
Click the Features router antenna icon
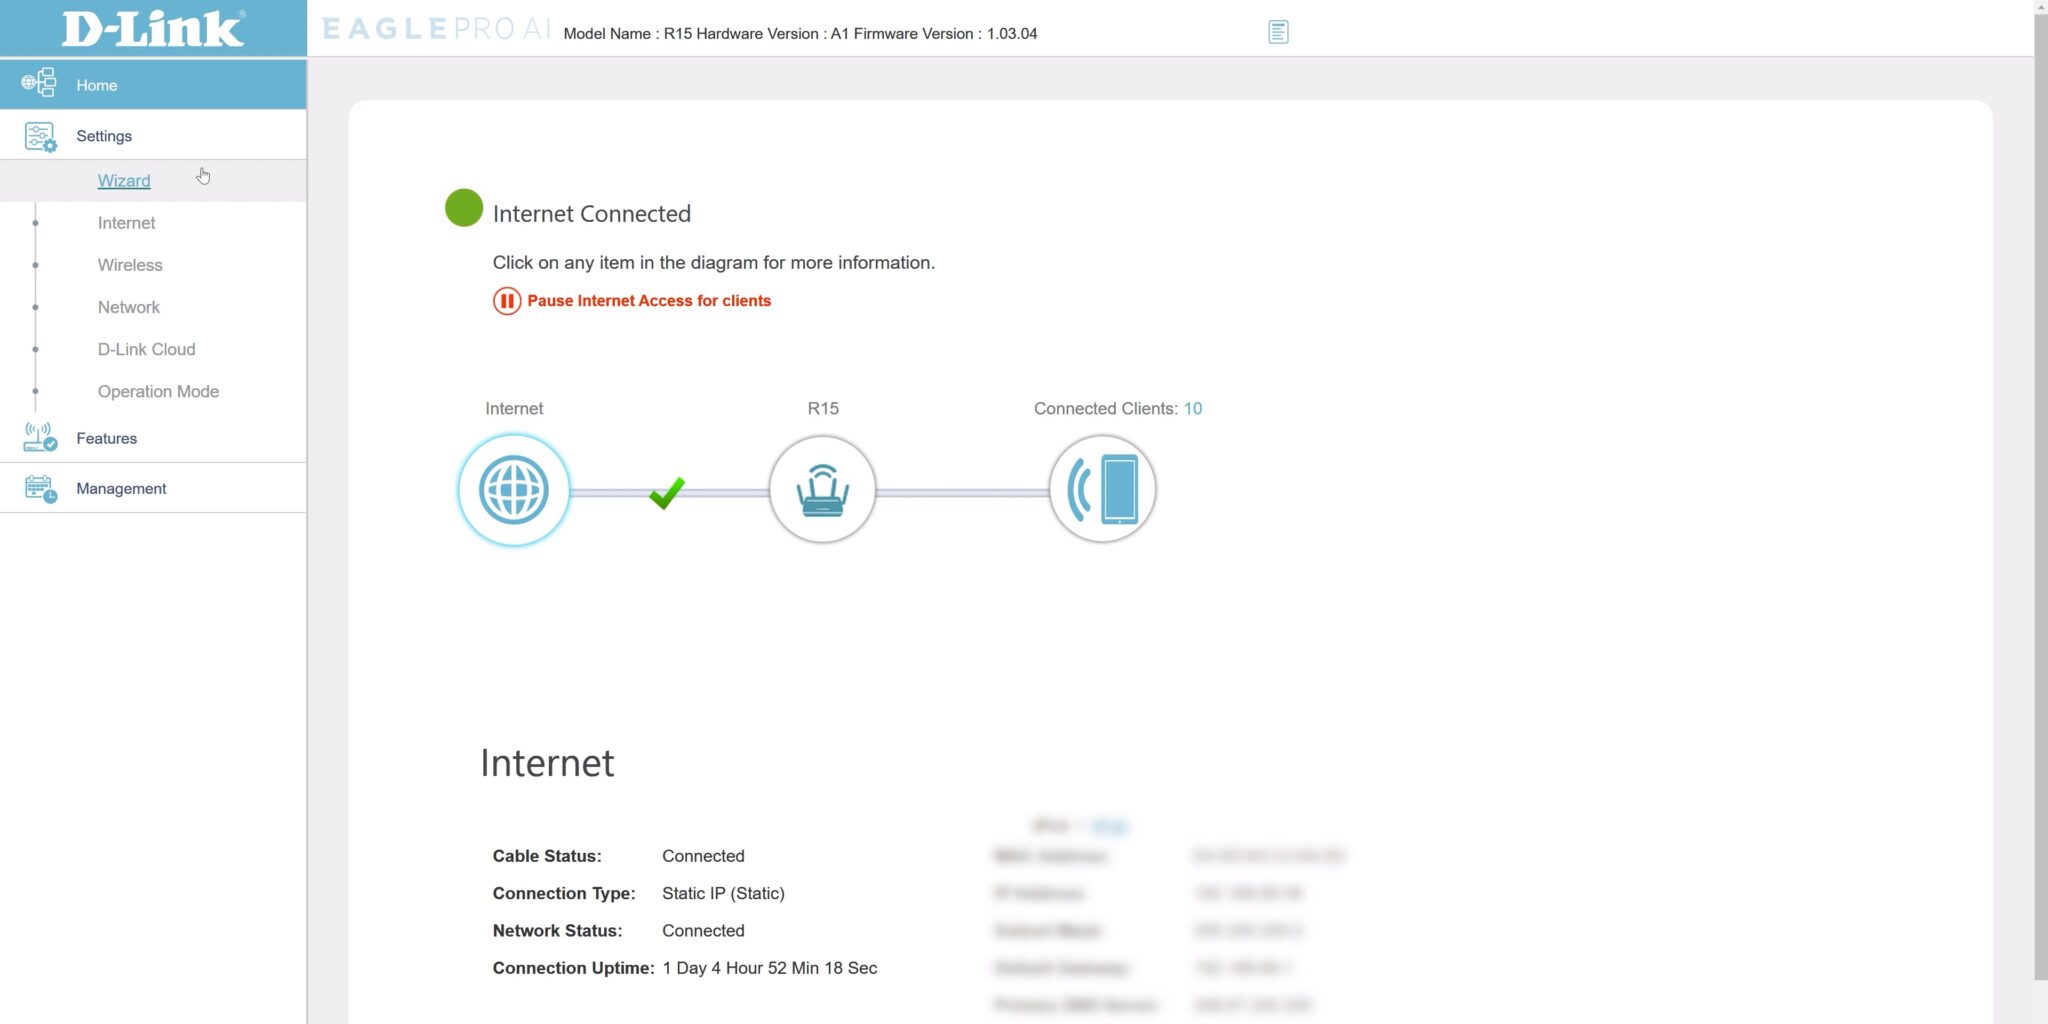39,438
